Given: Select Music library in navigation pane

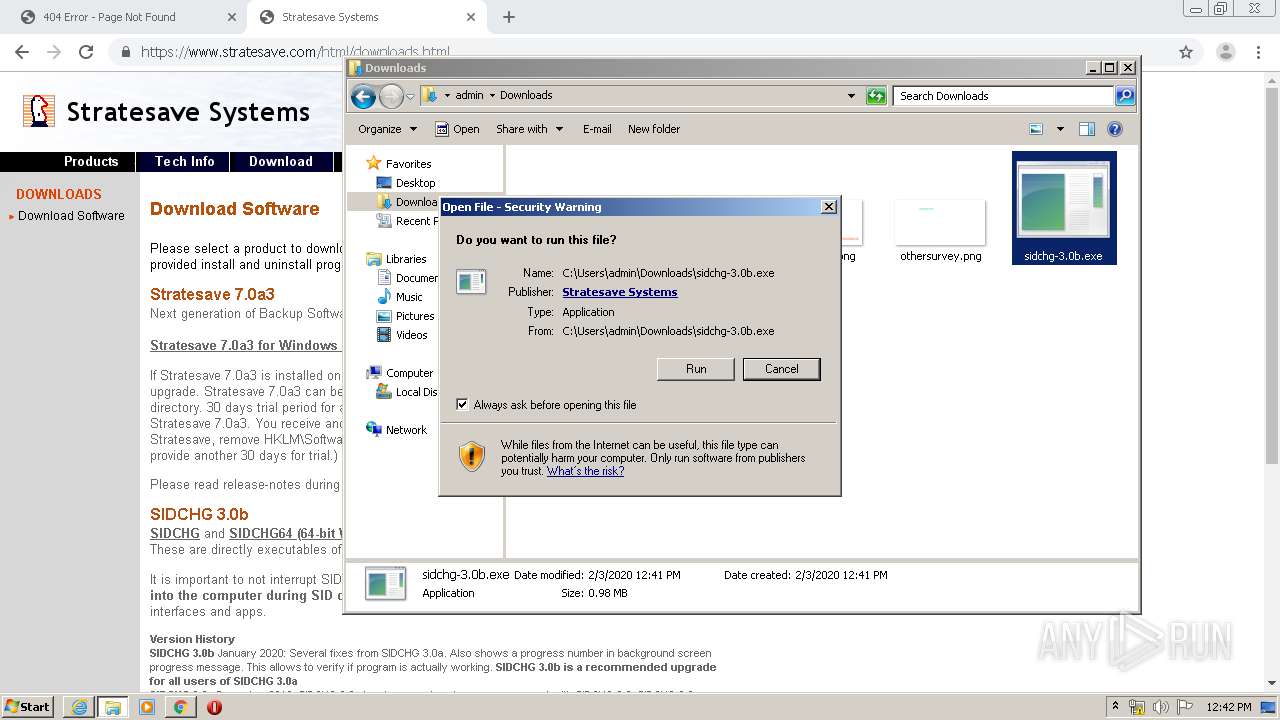Looking at the screenshot, I should tap(400, 297).
